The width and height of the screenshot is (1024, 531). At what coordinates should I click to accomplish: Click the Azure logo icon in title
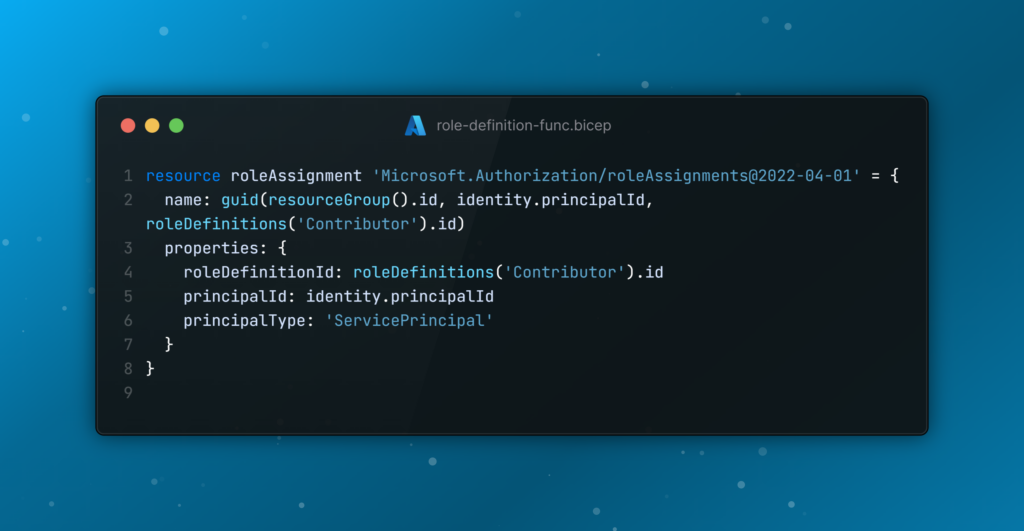pyautogui.click(x=415, y=125)
